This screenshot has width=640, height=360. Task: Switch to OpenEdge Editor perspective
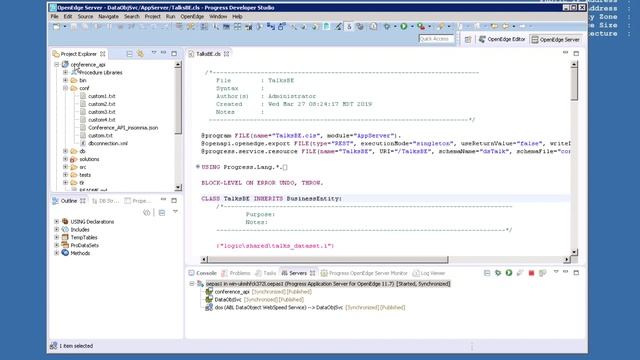(502, 40)
